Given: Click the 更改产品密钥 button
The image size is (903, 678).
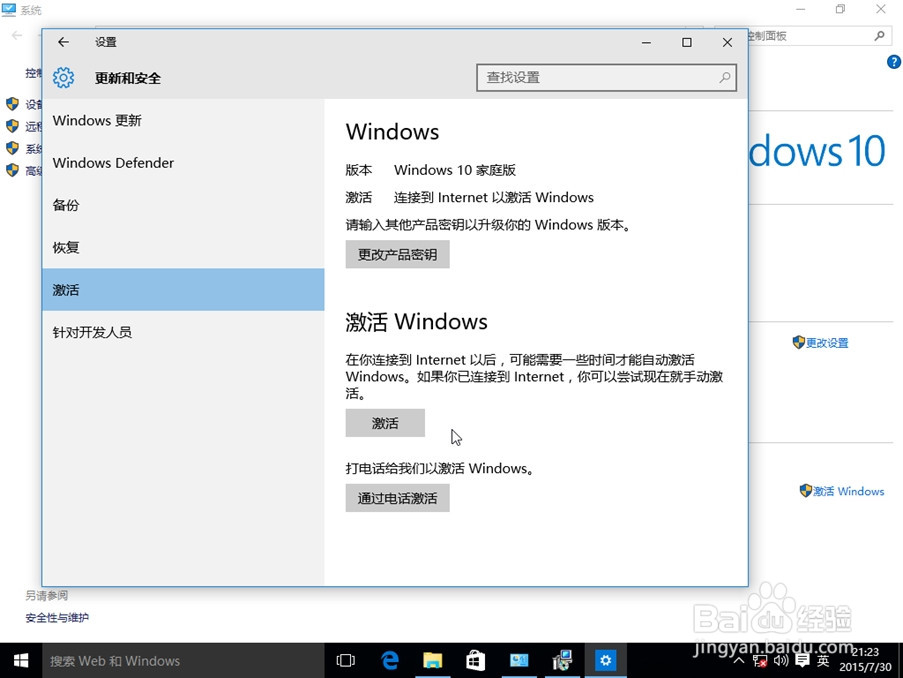Looking at the screenshot, I should tap(397, 255).
